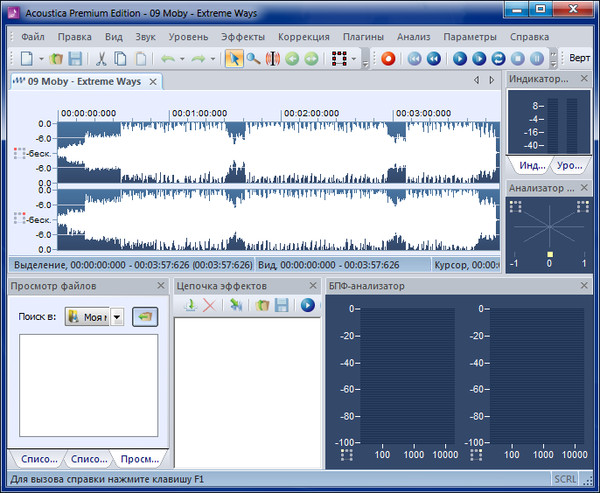600x493 pixels.
Task: Save file using floppy disk icon
Action: coord(75,59)
